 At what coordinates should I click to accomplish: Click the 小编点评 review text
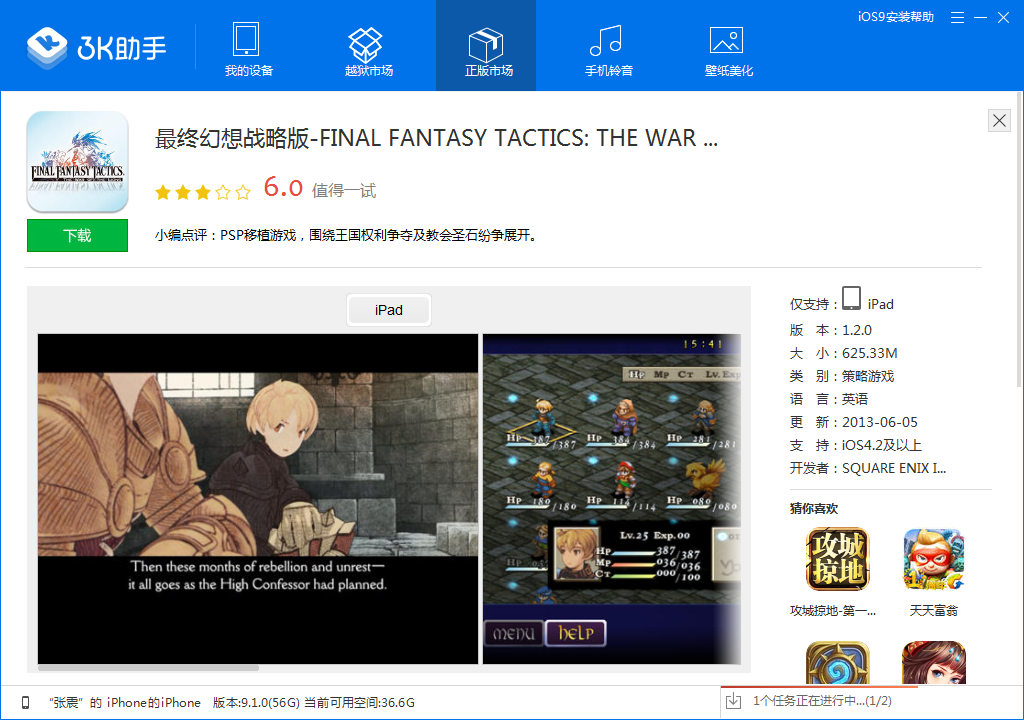346,235
